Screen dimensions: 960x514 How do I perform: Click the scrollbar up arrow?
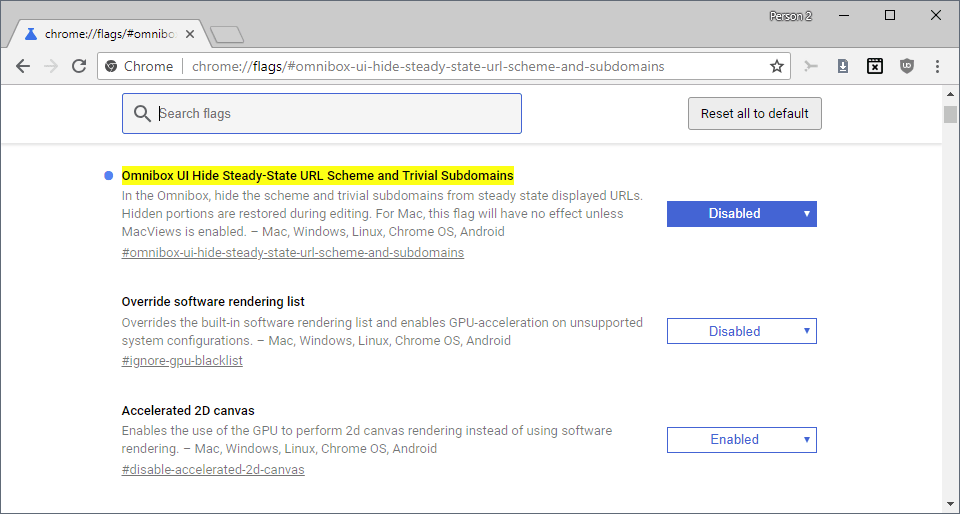point(950,94)
